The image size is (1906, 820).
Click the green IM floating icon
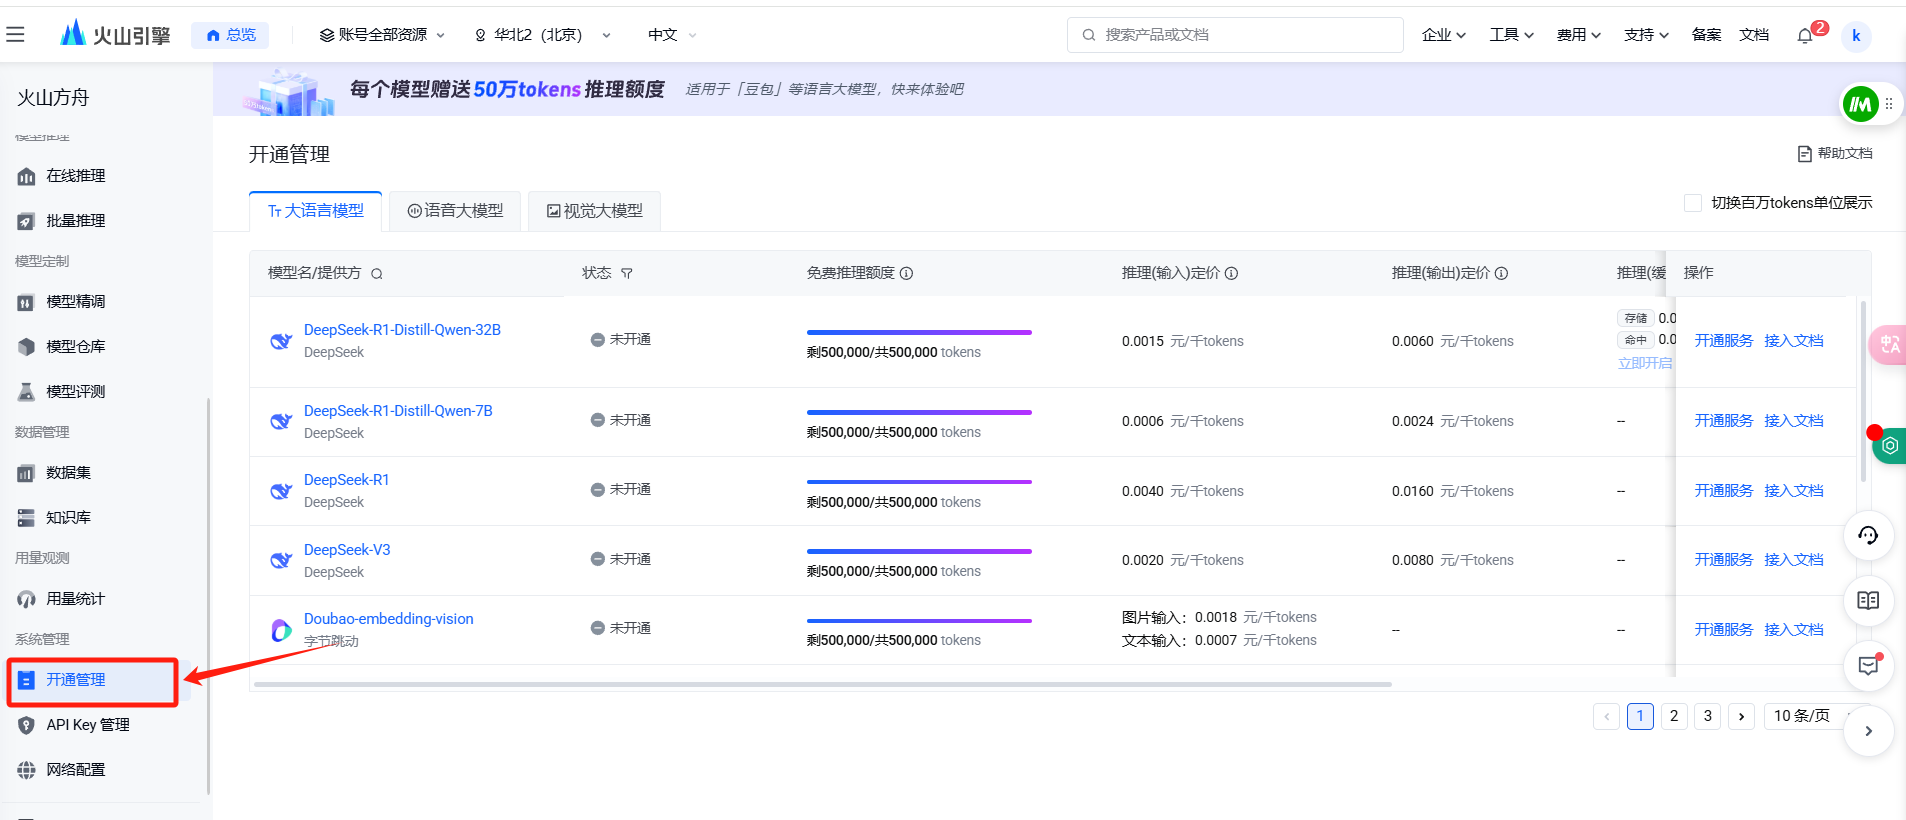[x=1861, y=104]
